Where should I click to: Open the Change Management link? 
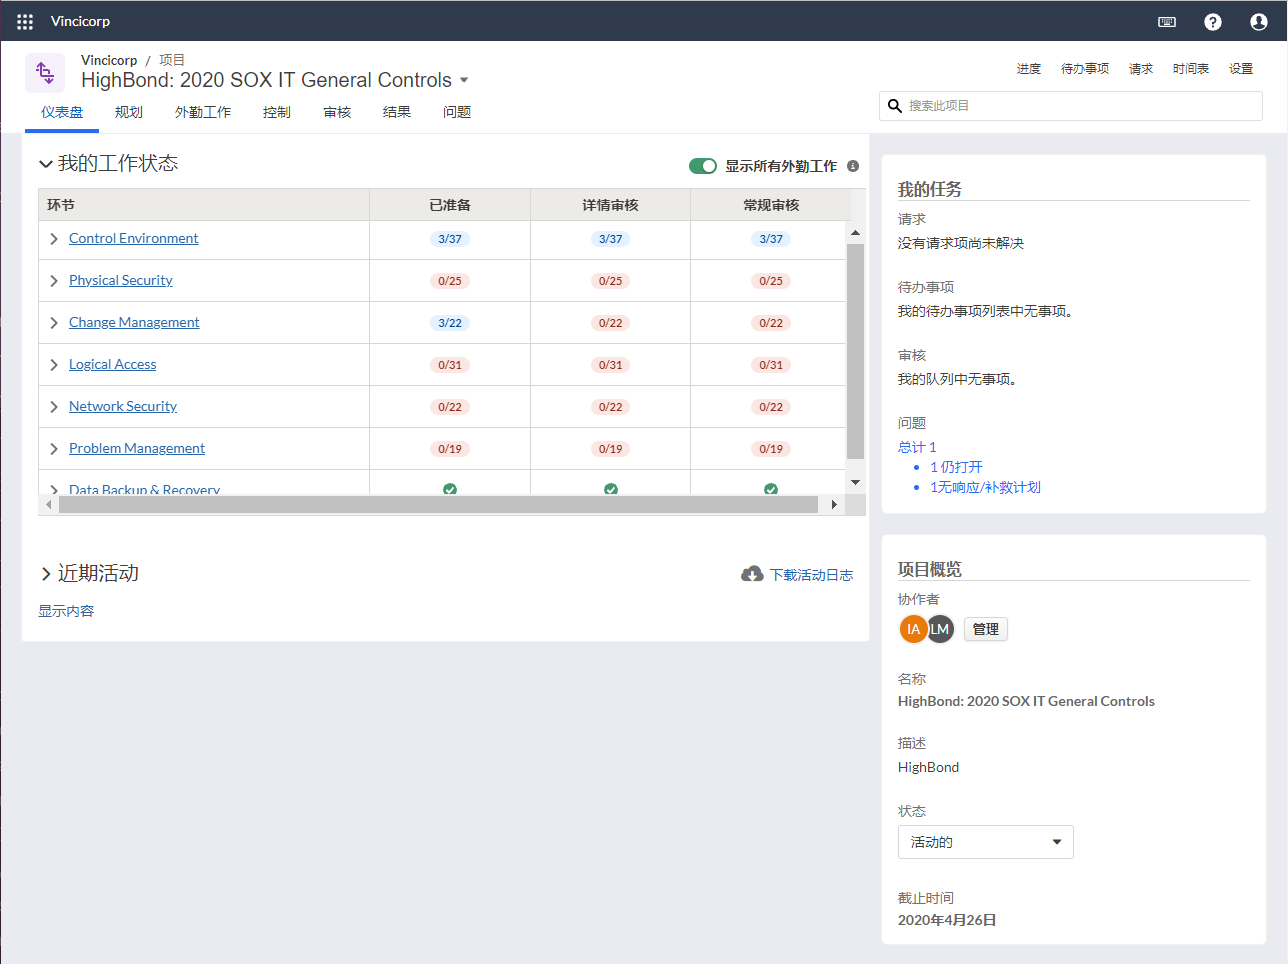coord(134,322)
